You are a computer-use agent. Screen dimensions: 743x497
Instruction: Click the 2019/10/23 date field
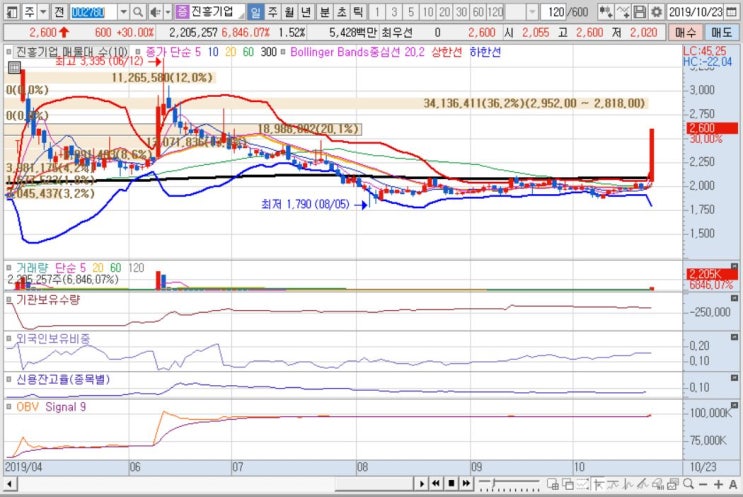click(x=696, y=11)
